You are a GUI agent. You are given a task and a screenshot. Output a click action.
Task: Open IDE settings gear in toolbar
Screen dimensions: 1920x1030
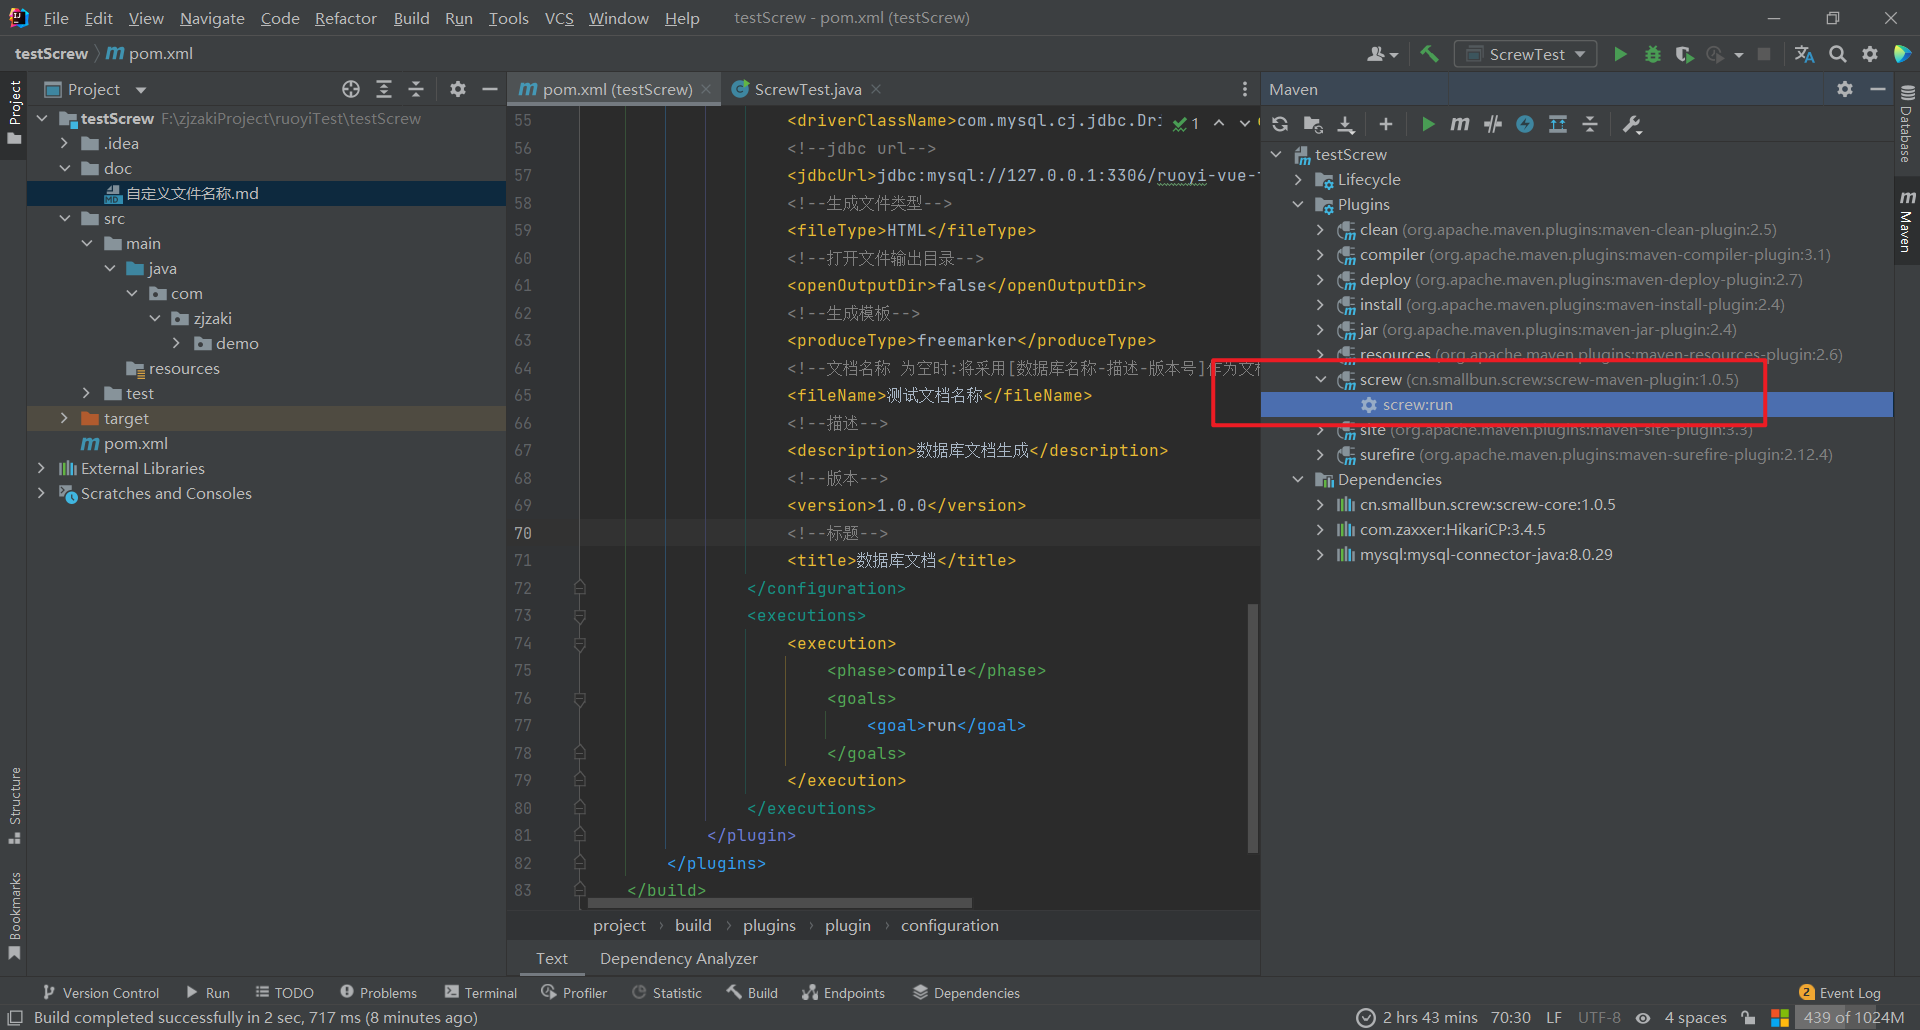[x=1870, y=54]
